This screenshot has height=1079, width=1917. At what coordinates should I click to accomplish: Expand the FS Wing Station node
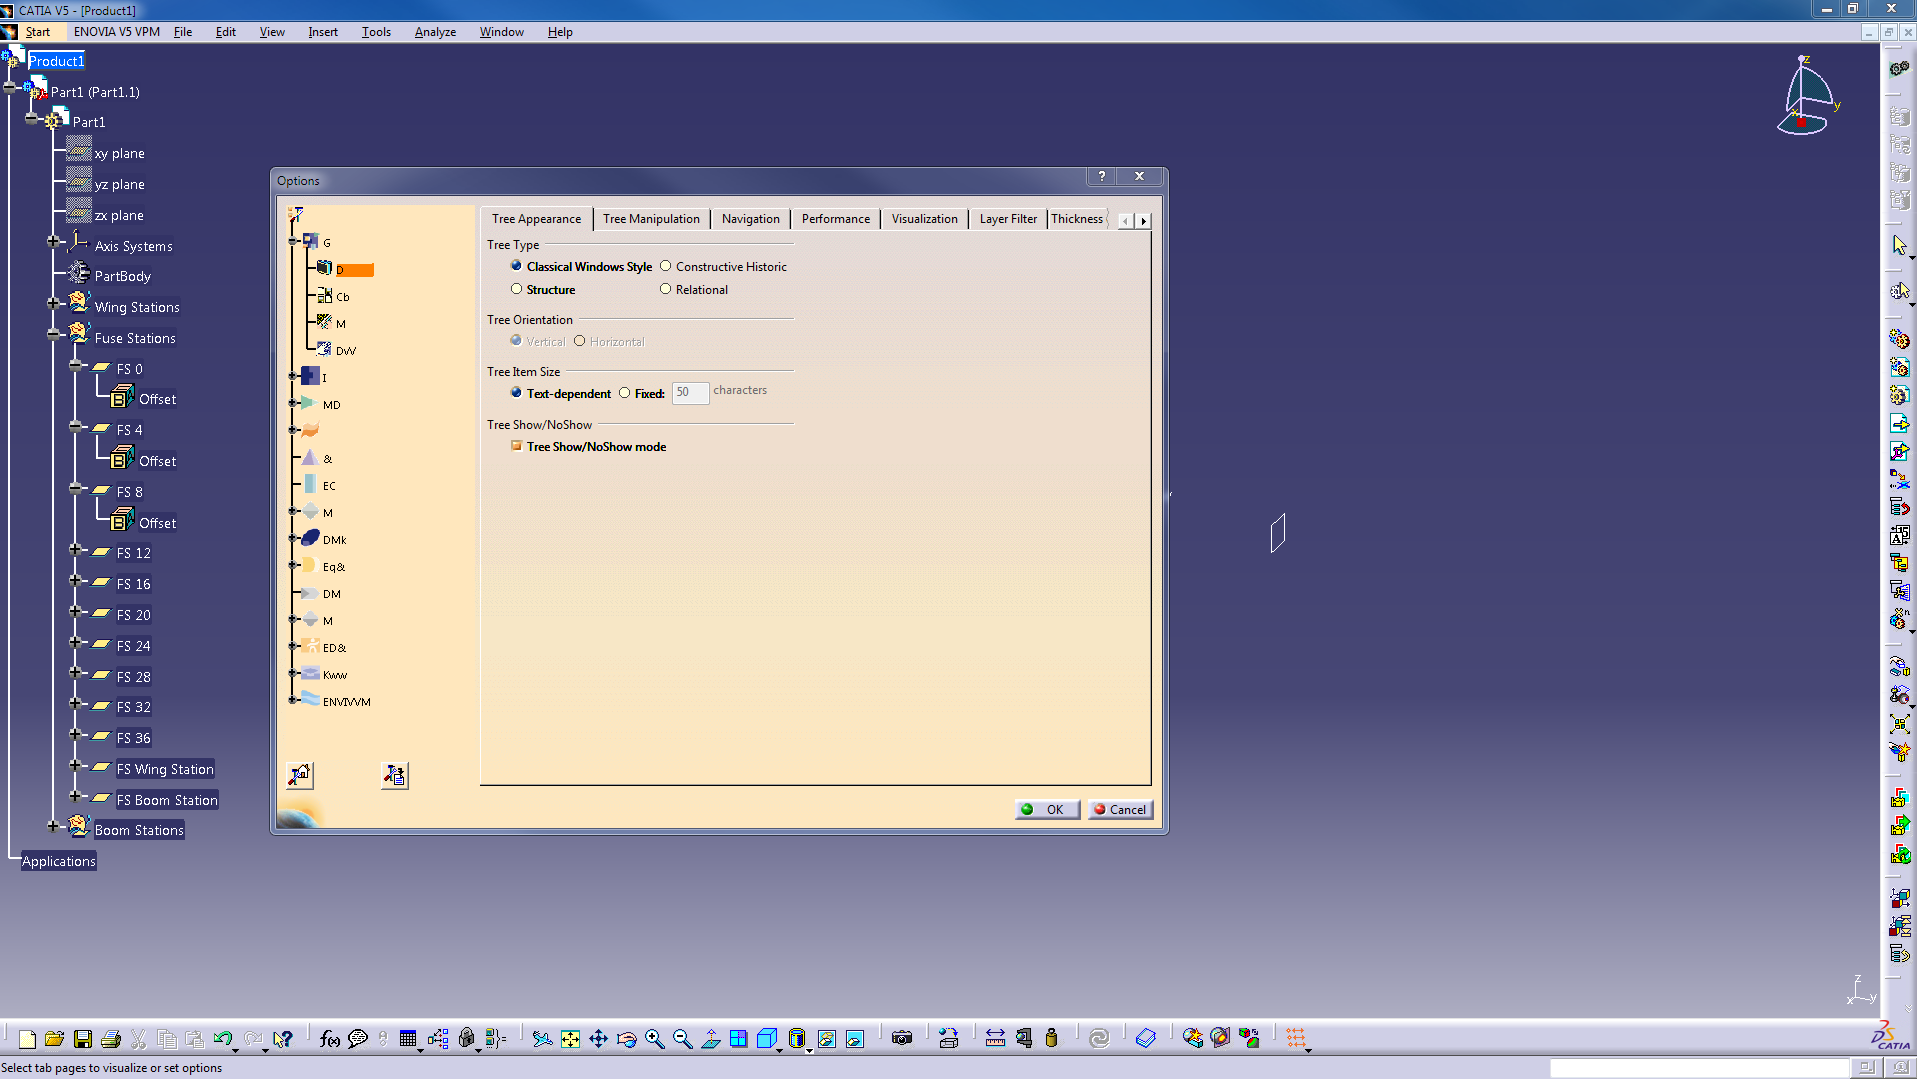pyautogui.click(x=76, y=765)
